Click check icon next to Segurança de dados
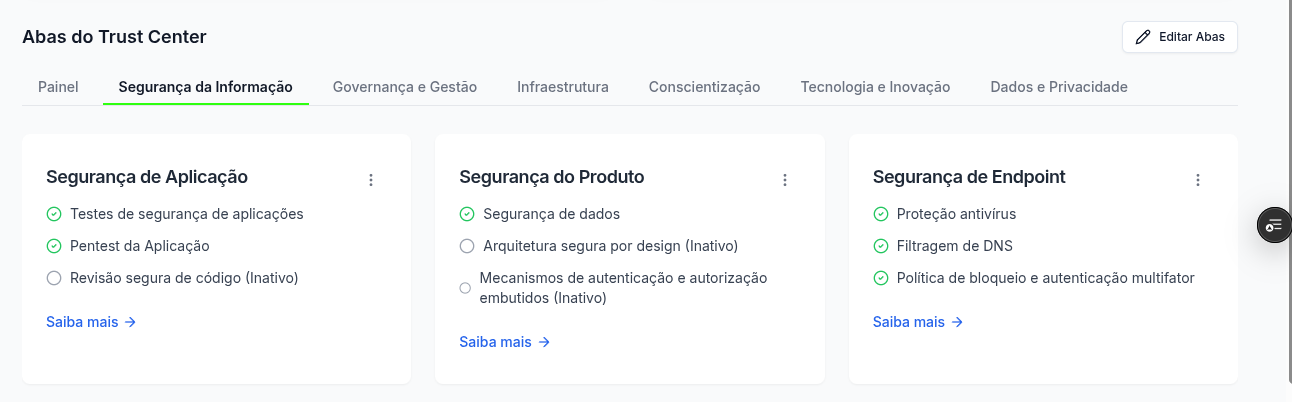This screenshot has width=1292, height=402. (467, 214)
